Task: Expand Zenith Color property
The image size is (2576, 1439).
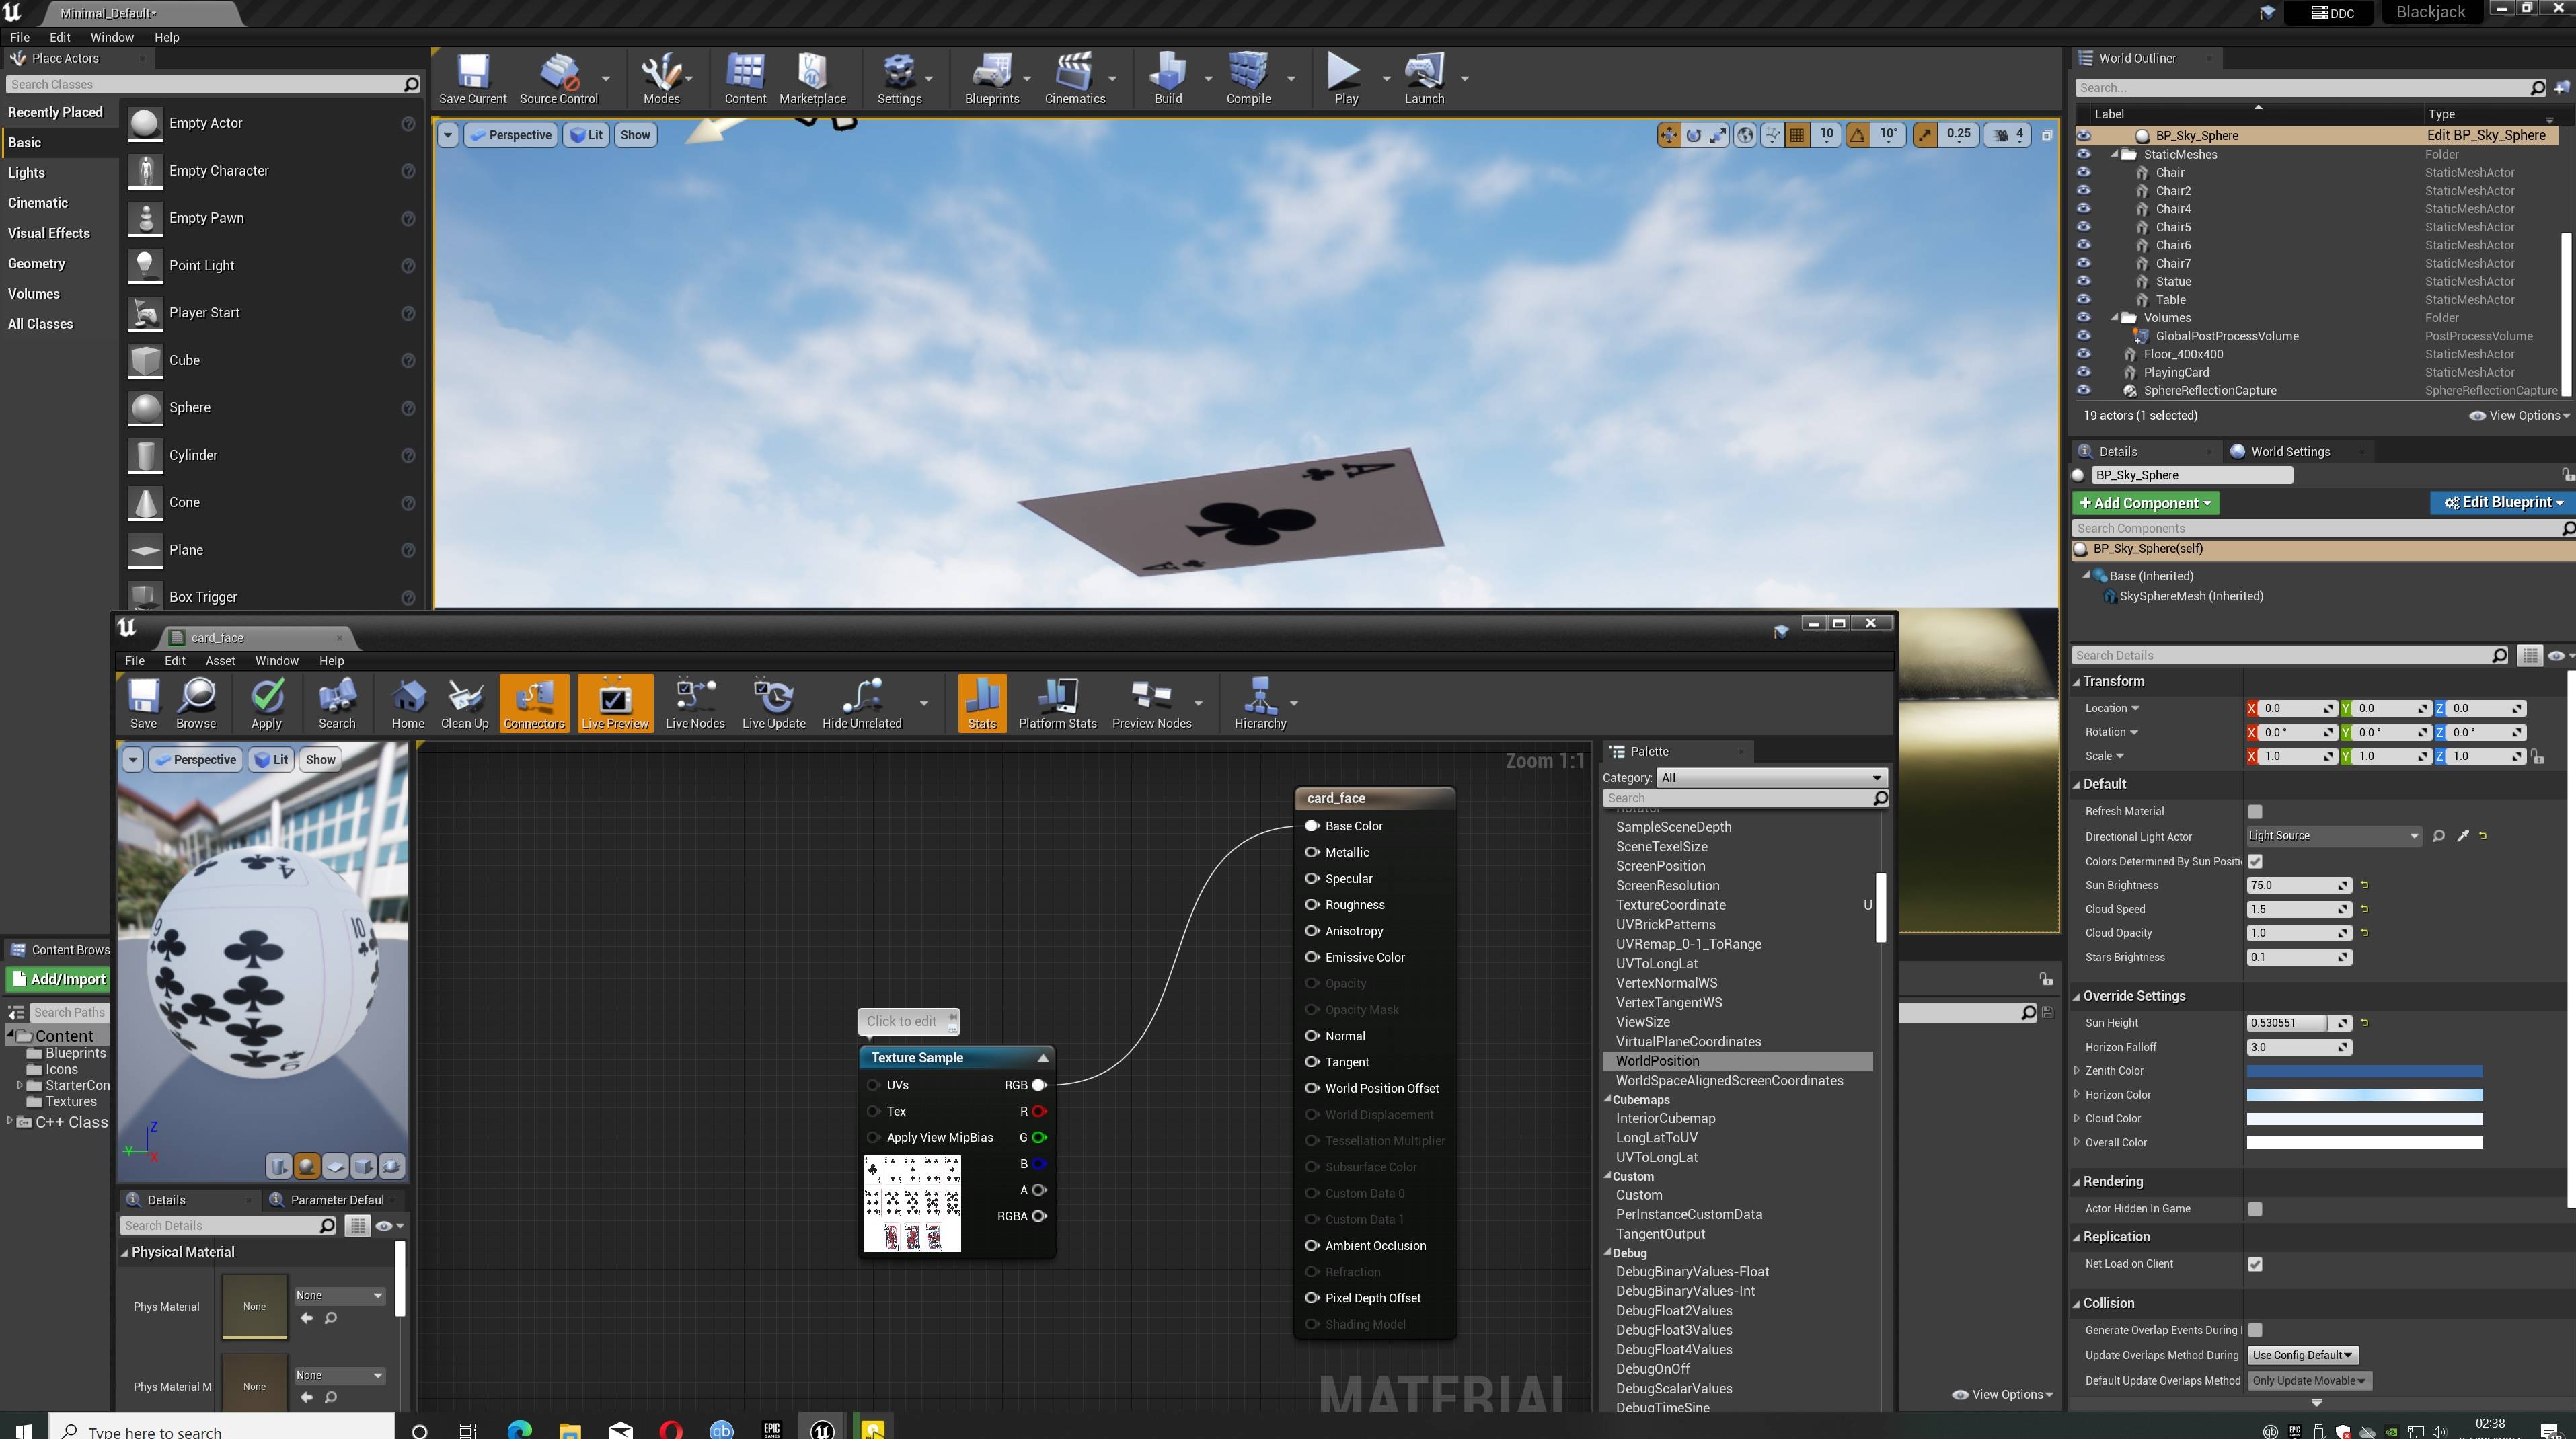Action: [2077, 1070]
